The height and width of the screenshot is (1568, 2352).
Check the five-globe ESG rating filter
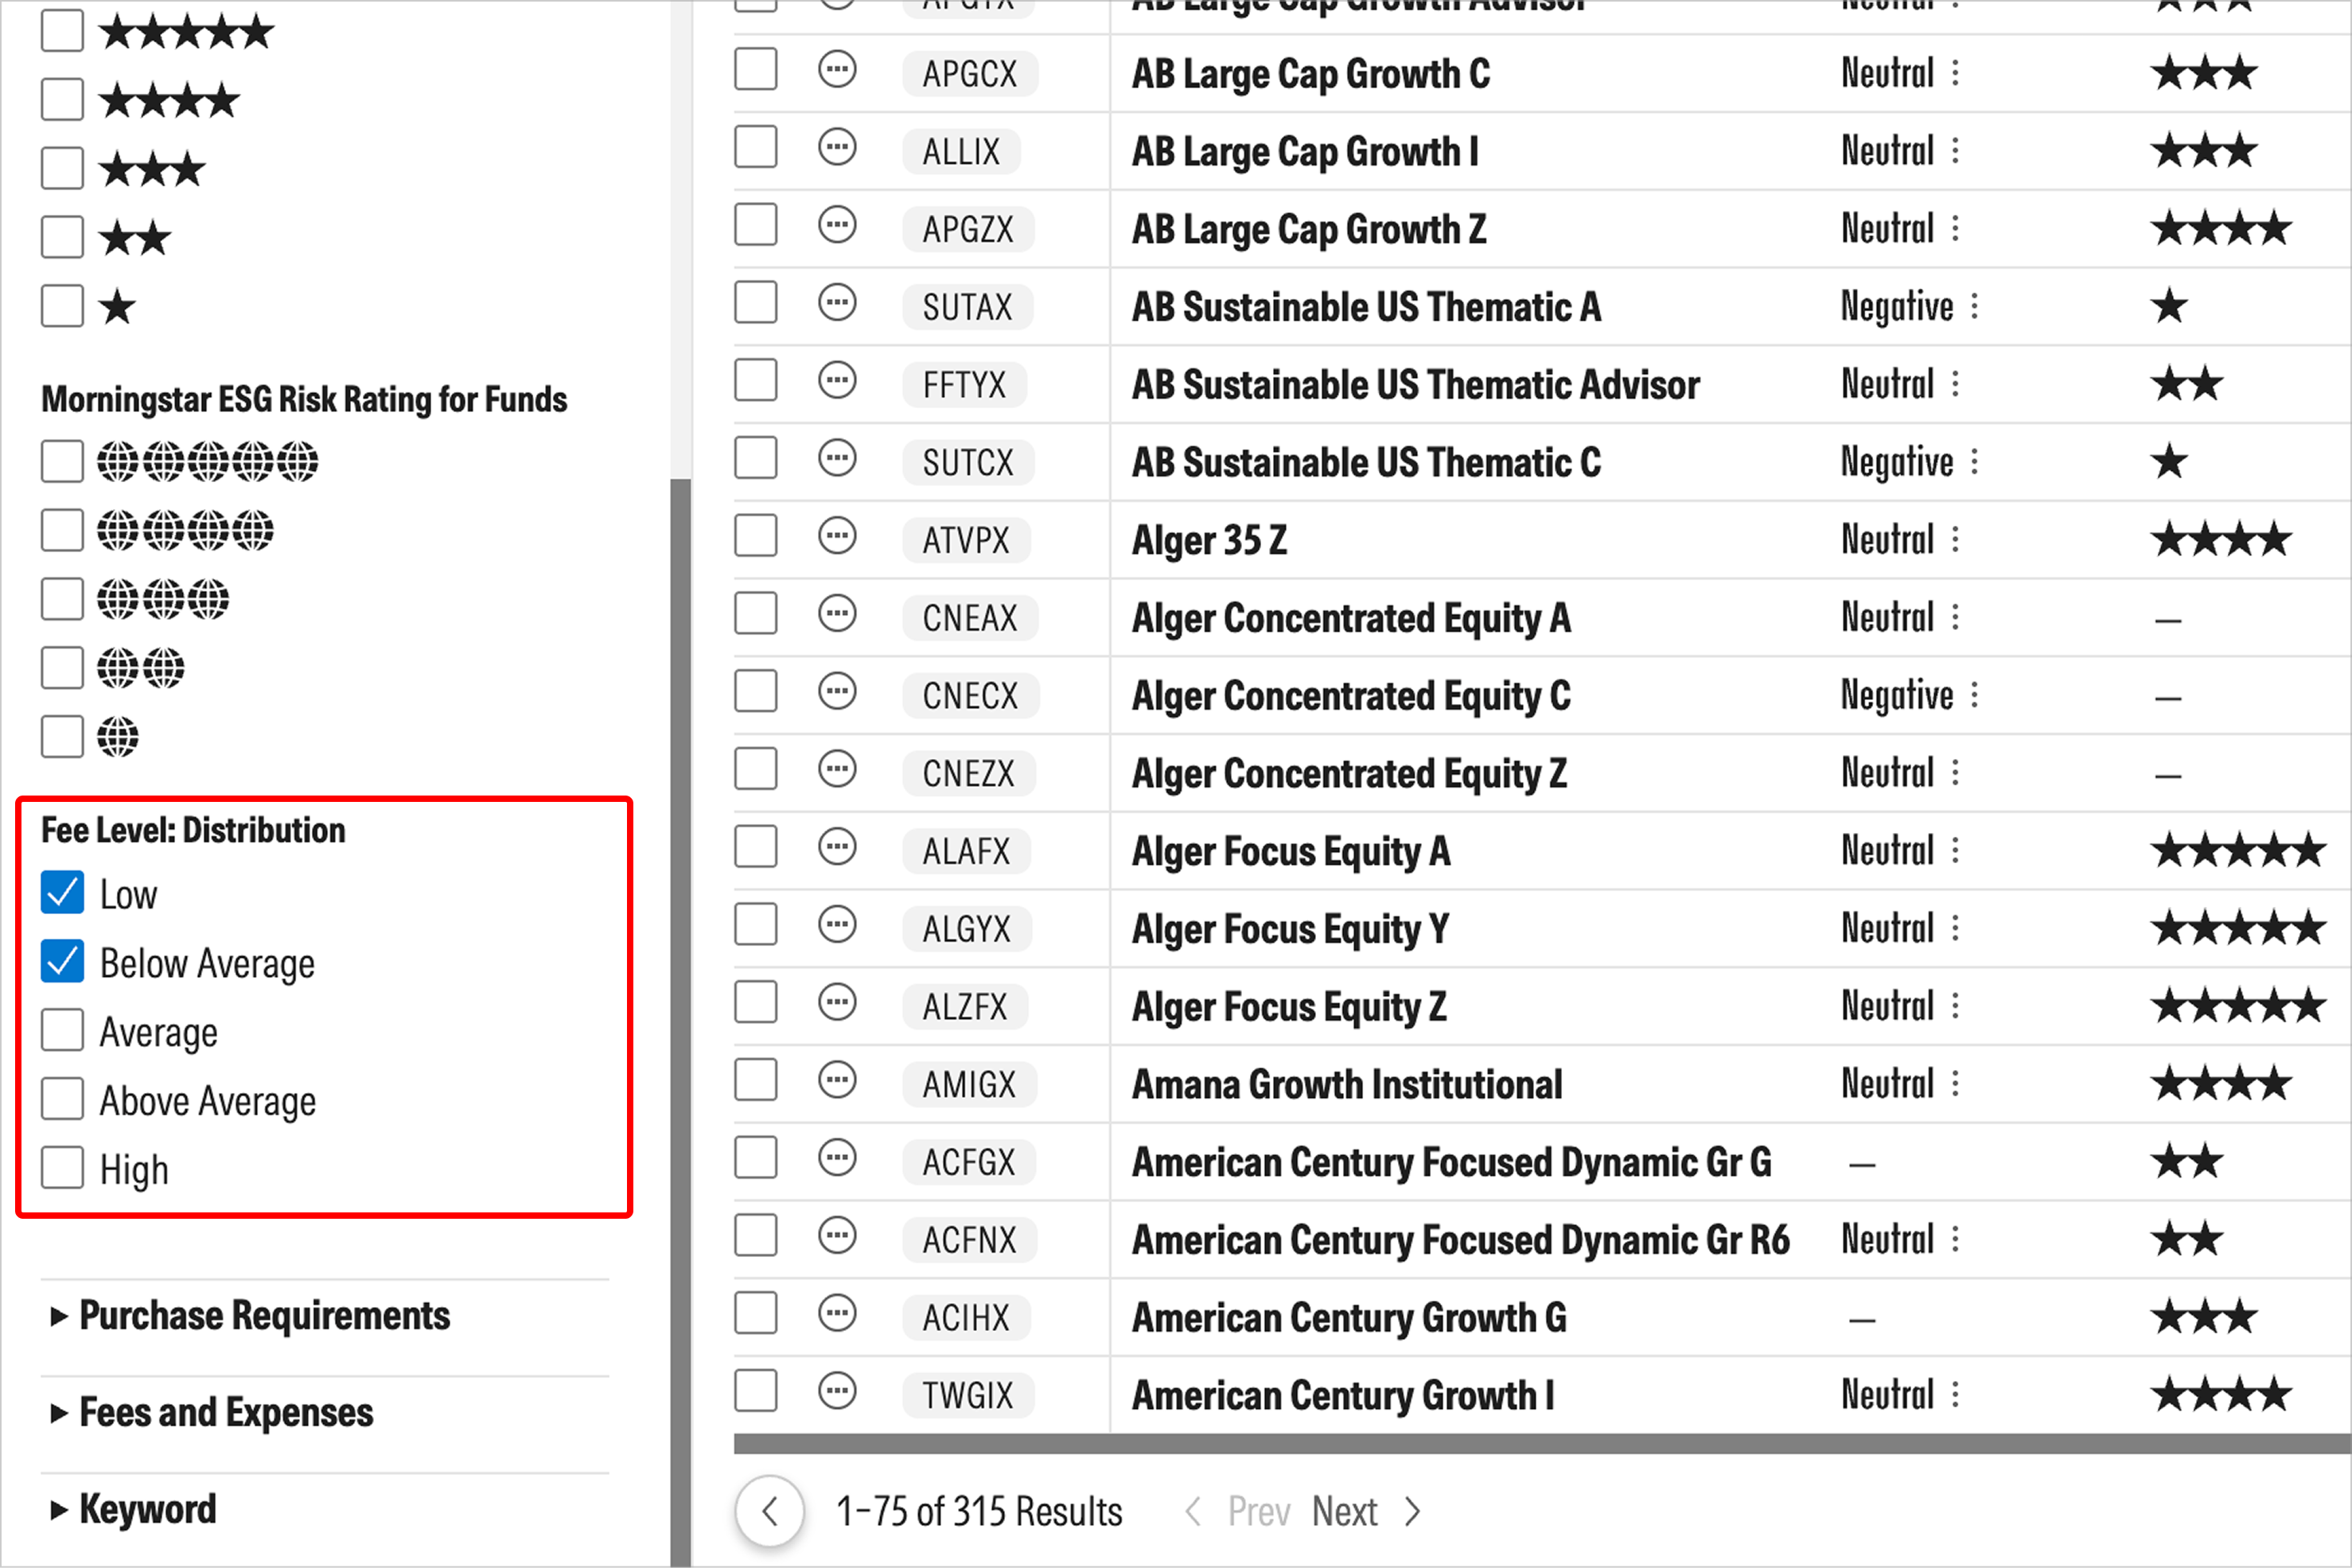(x=62, y=462)
